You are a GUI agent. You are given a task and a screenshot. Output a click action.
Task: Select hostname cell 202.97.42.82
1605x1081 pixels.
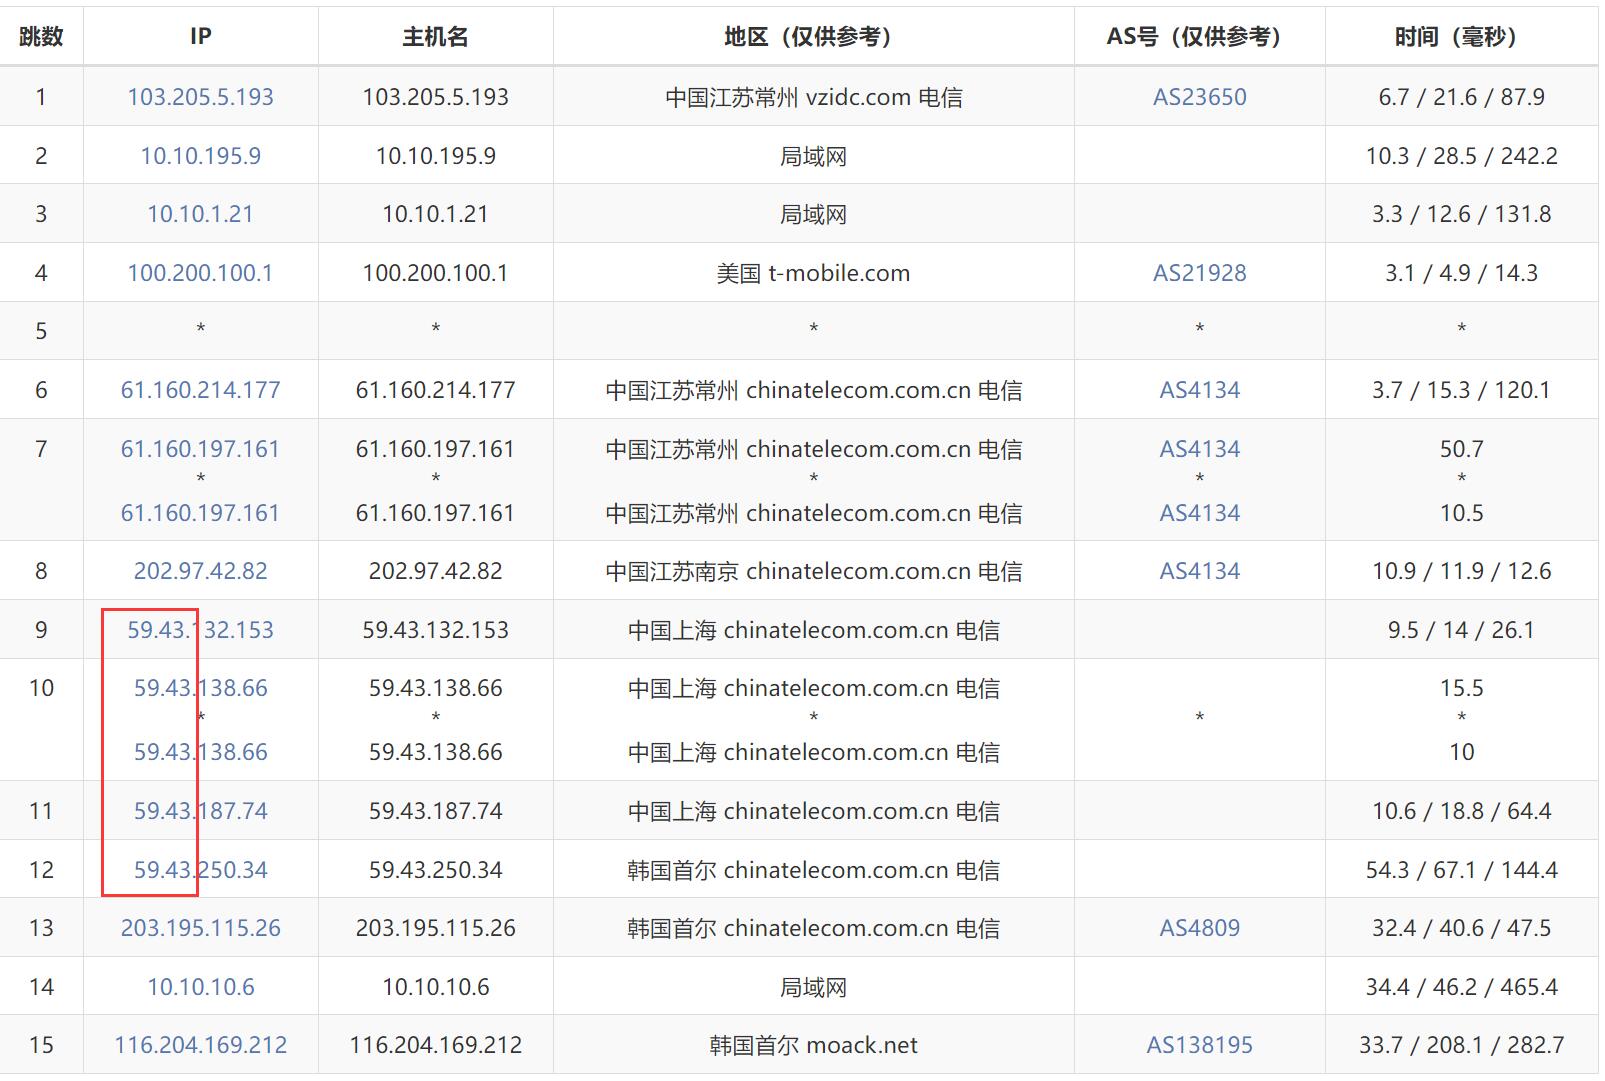pyautogui.click(x=435, y=571)
